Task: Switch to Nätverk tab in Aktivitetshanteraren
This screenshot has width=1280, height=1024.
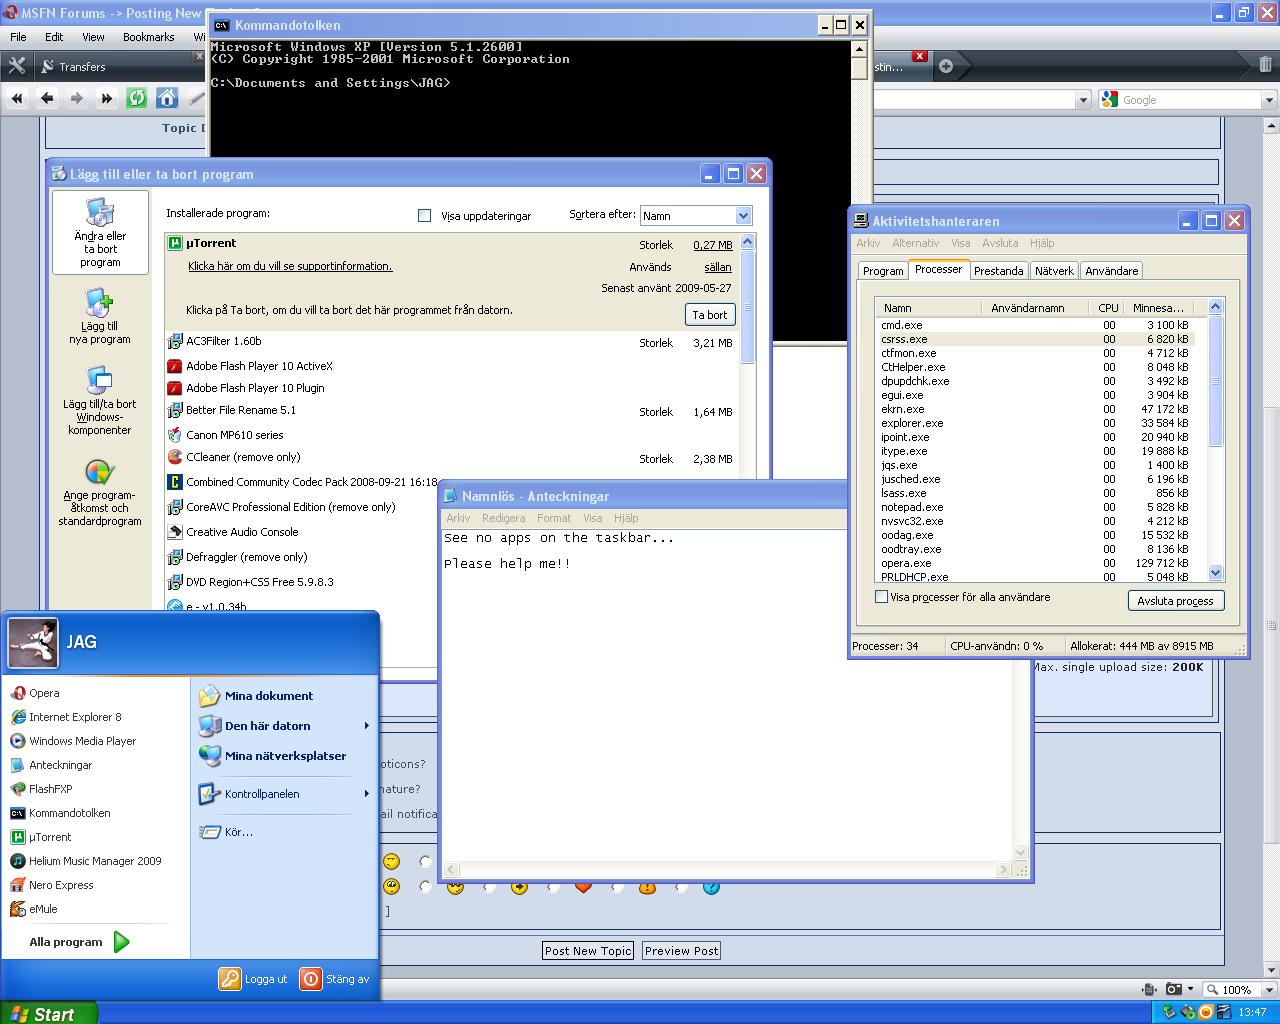Action: coord(1054,271)
